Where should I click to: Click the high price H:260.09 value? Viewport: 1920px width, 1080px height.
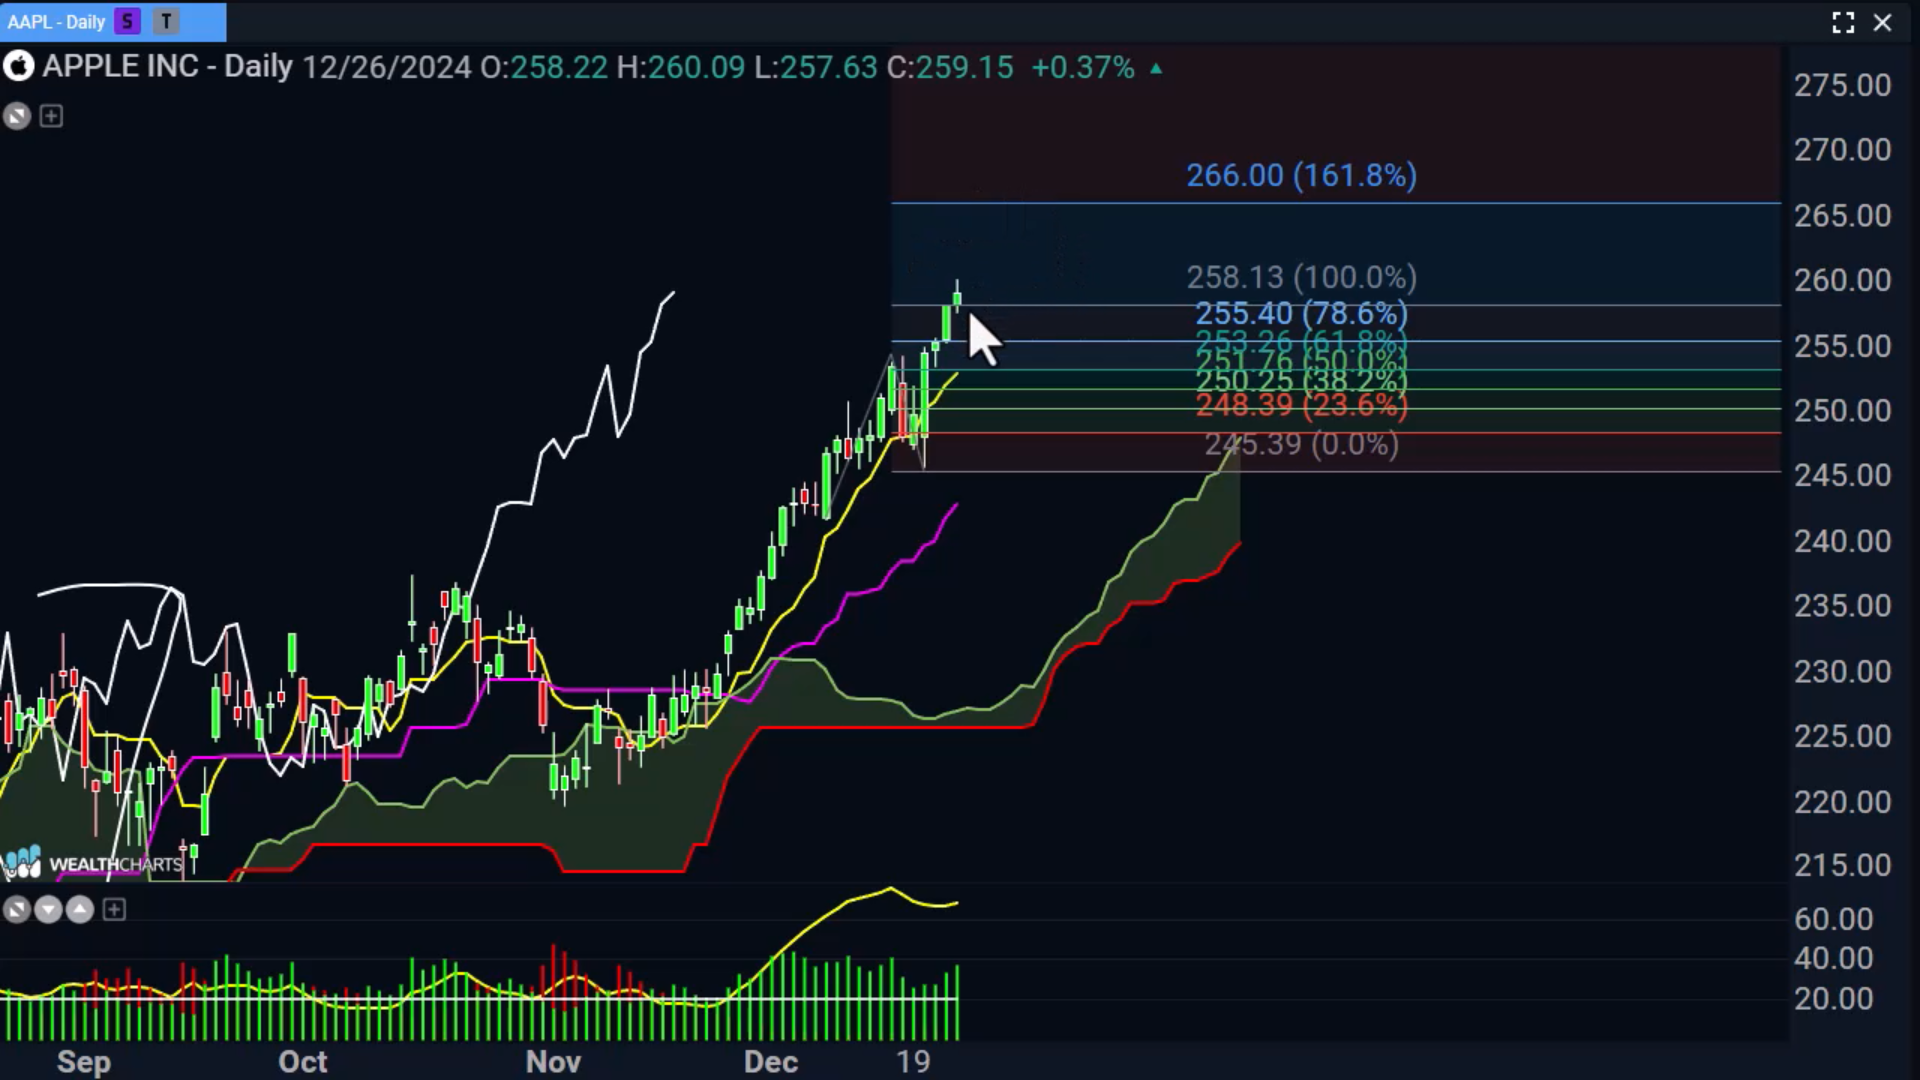point(680,68)
